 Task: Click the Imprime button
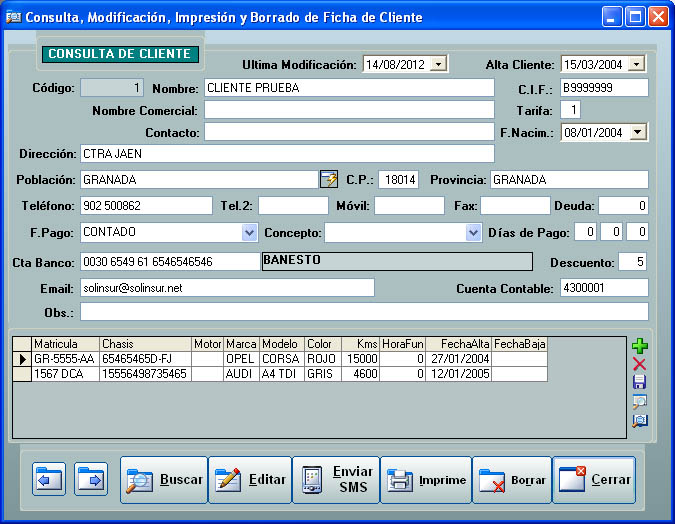(x=426, y=480)
